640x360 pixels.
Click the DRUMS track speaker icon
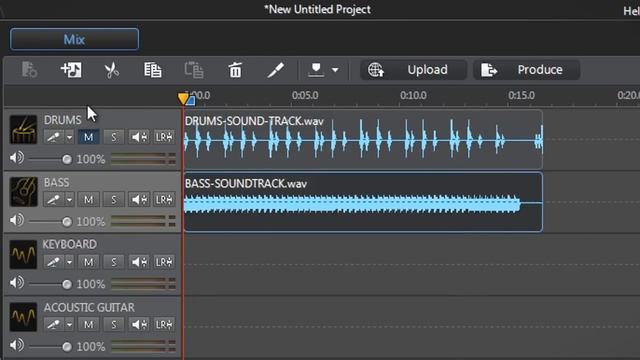[17, 158]
